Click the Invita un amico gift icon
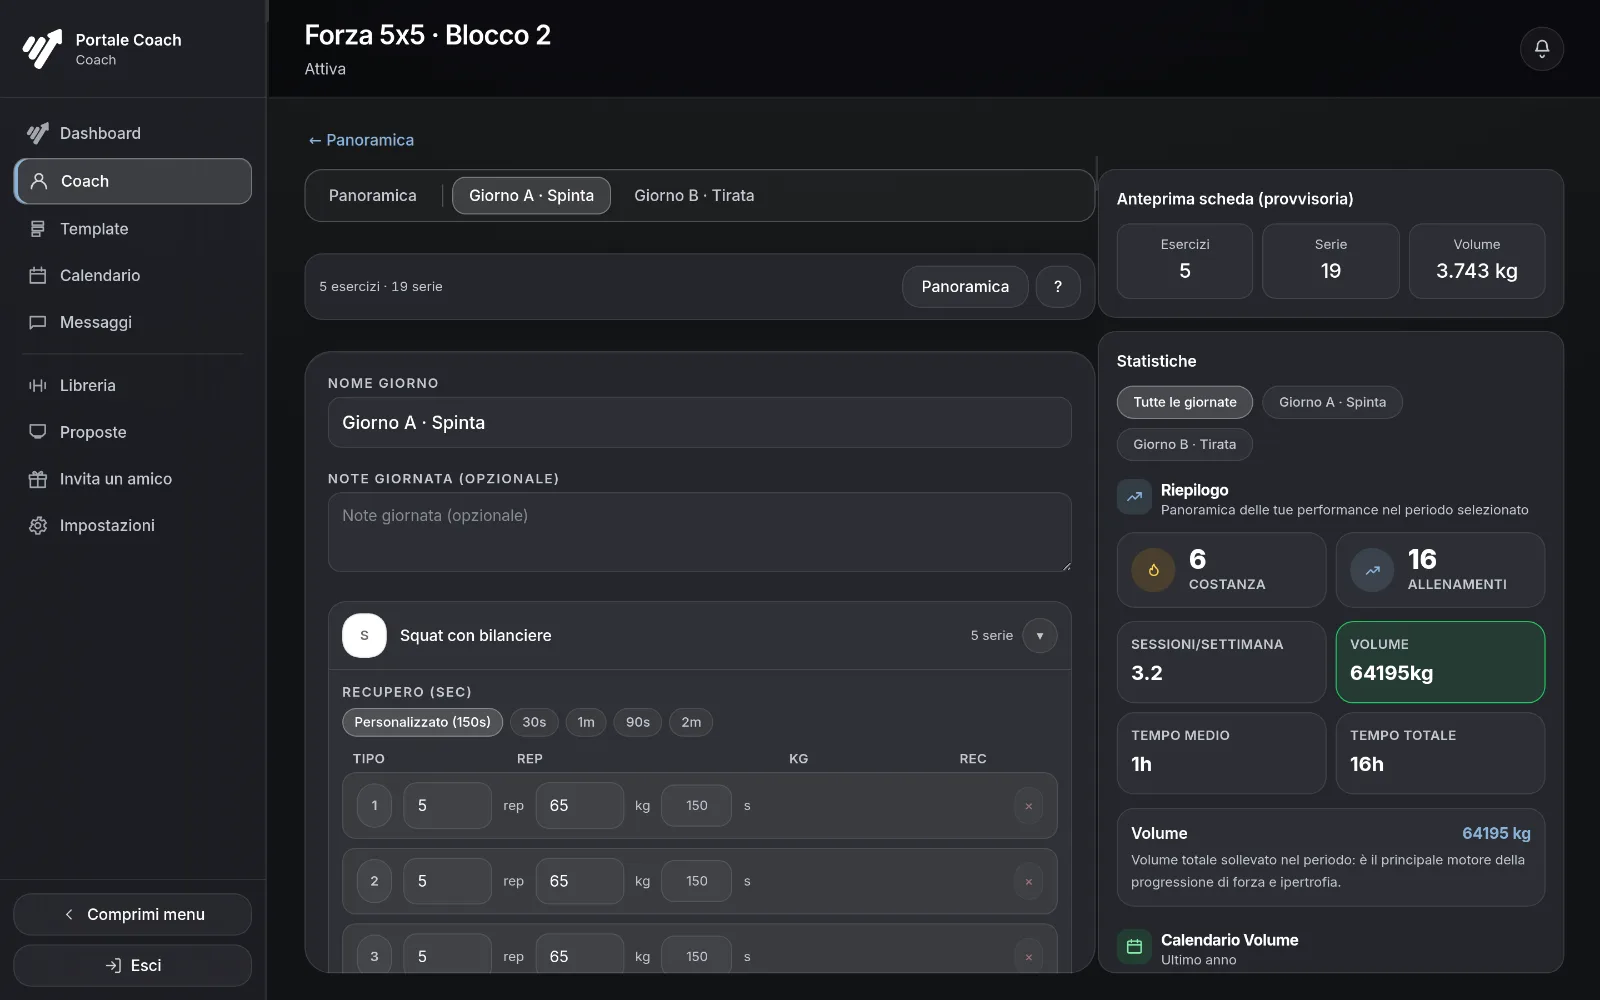The image size is (1600, 1000). click(x=38, y=479)
